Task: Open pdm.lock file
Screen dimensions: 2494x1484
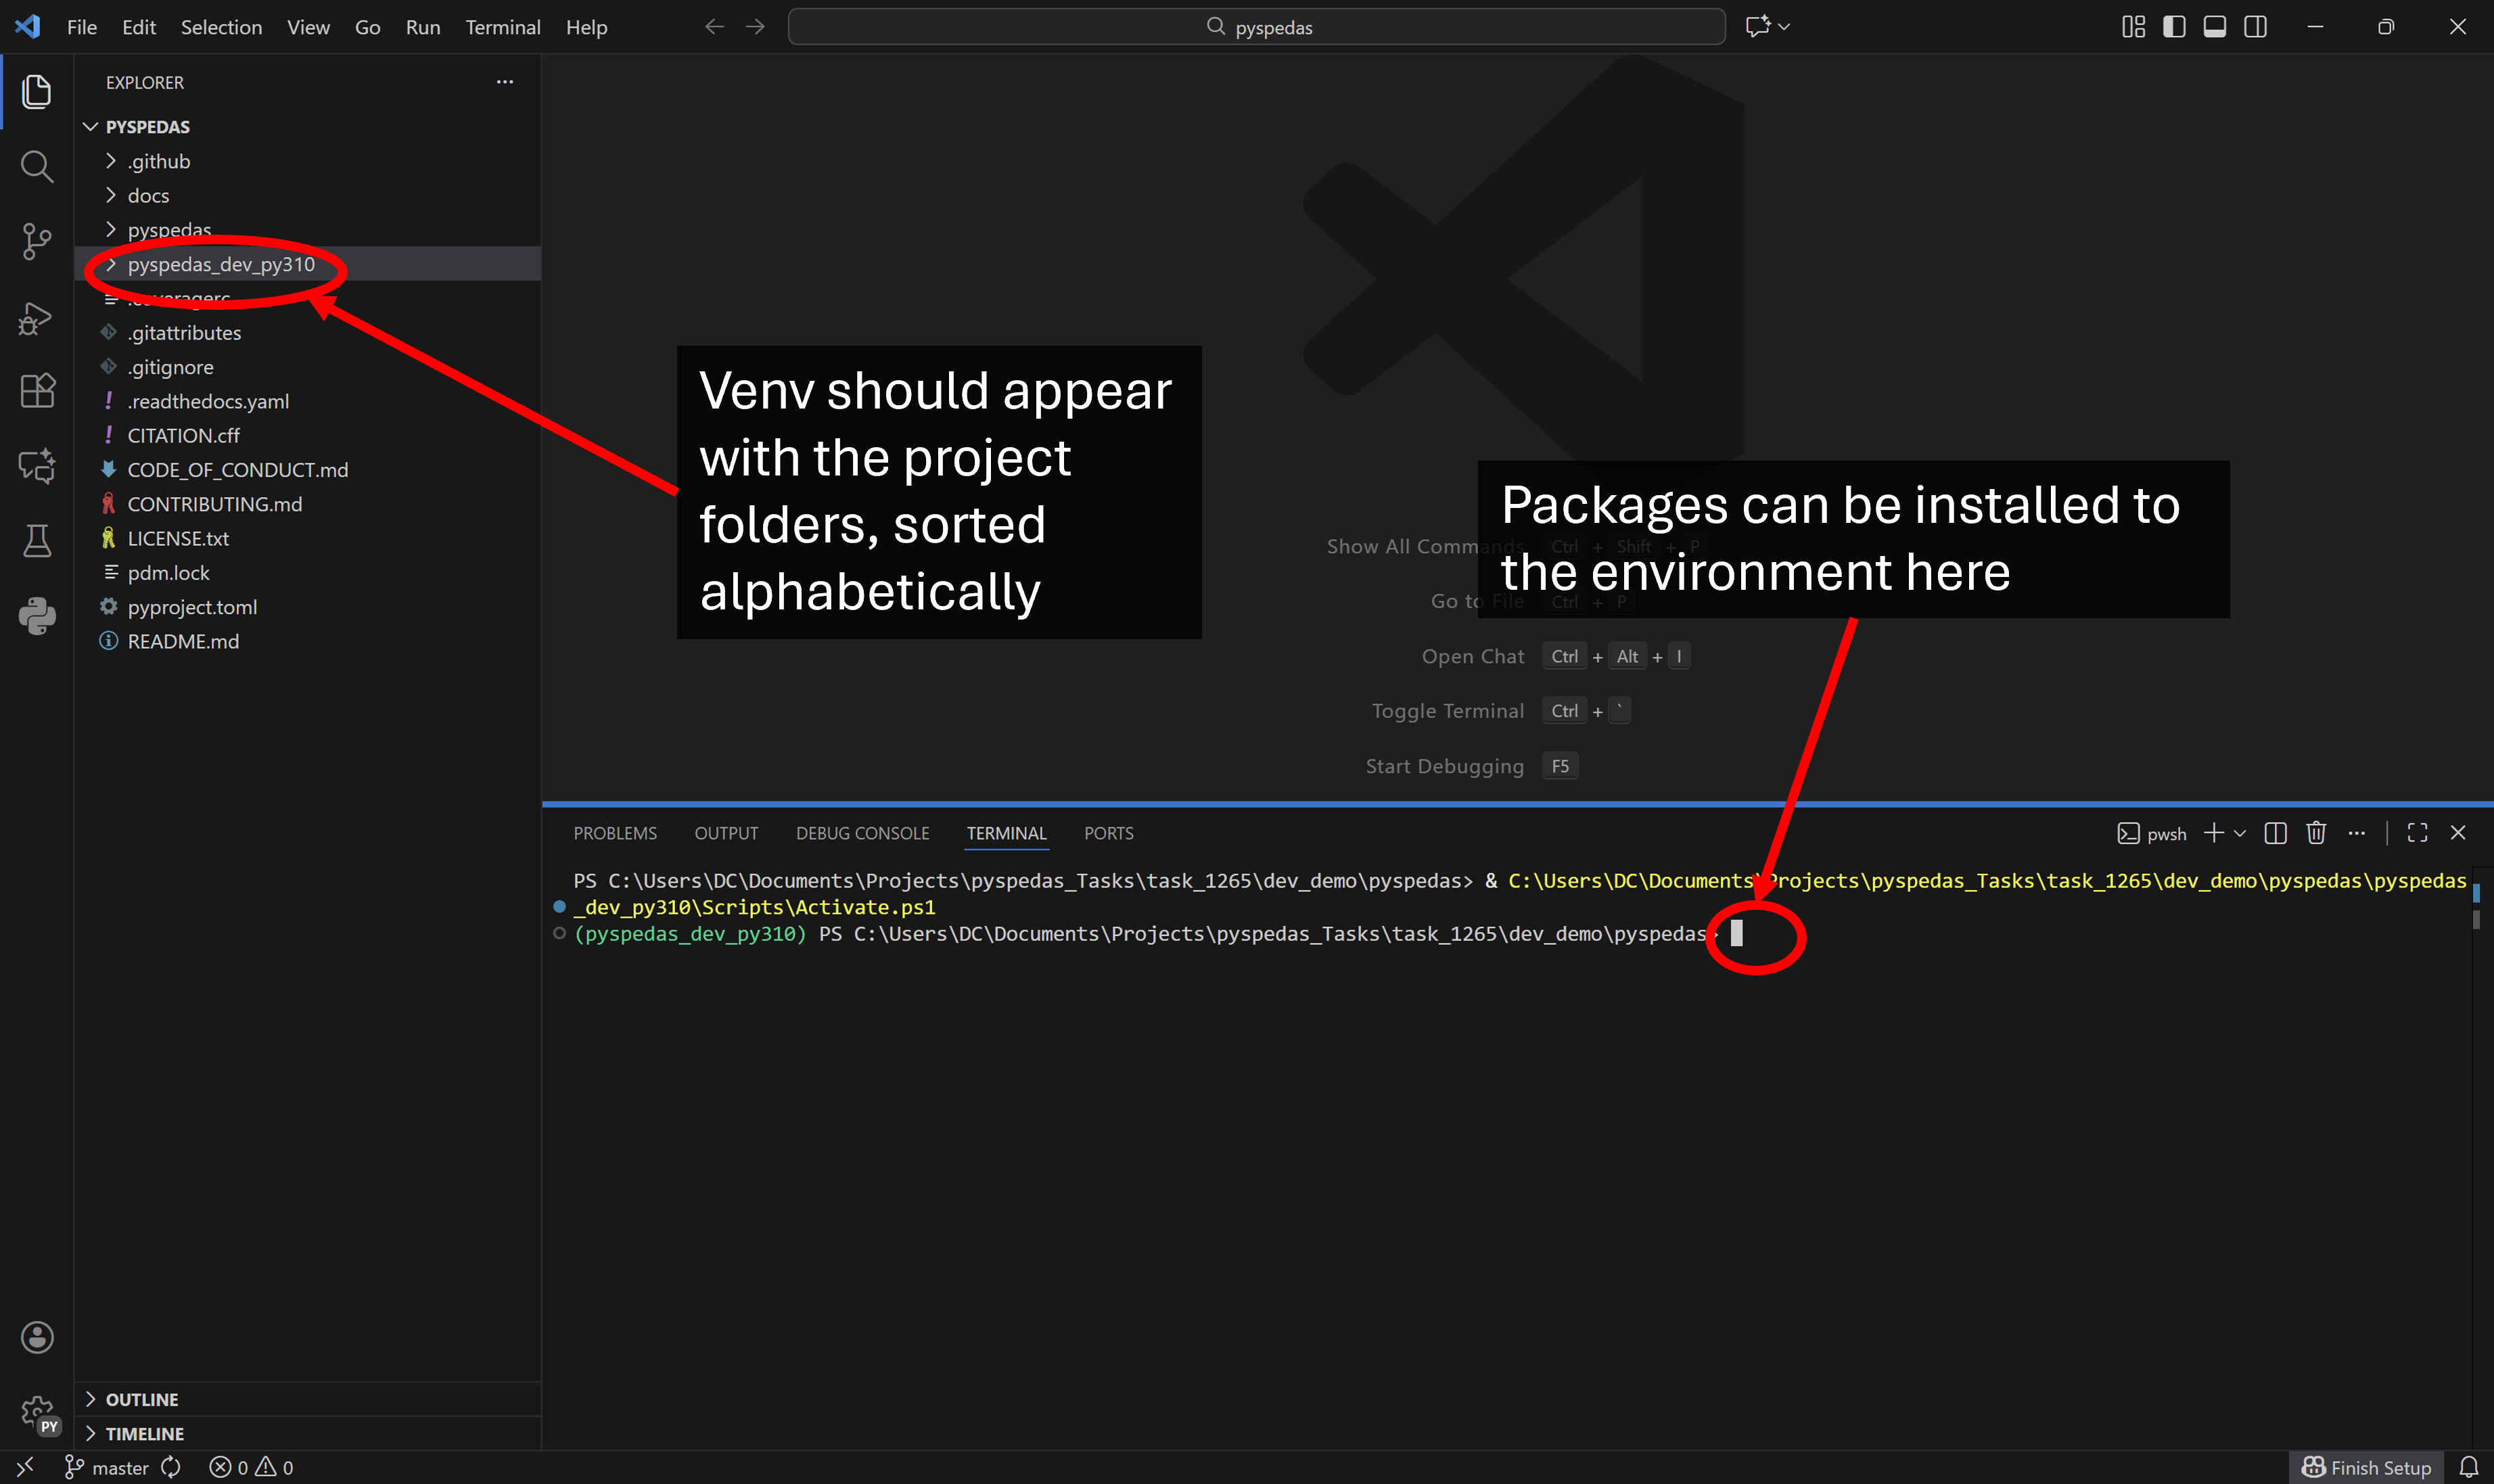Action: (308, 573)
